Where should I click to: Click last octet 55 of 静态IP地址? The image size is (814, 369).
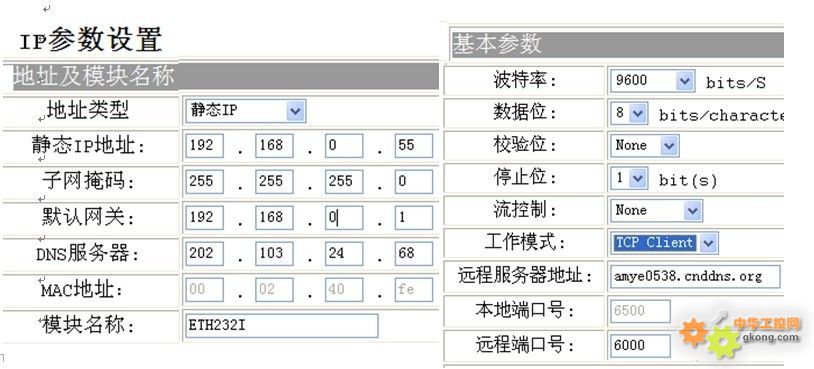[414, 146]
